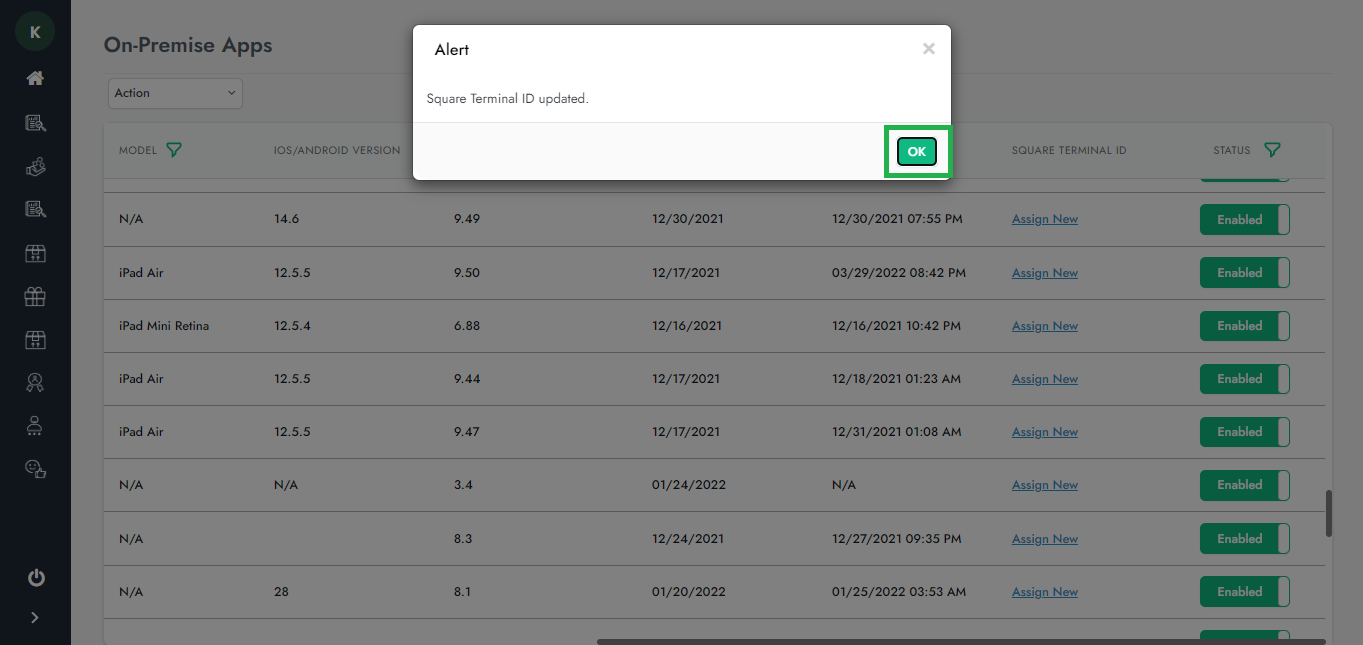Close the Alert dialog with the X
Screen dimensions: 1363x645
pos(928,49)
